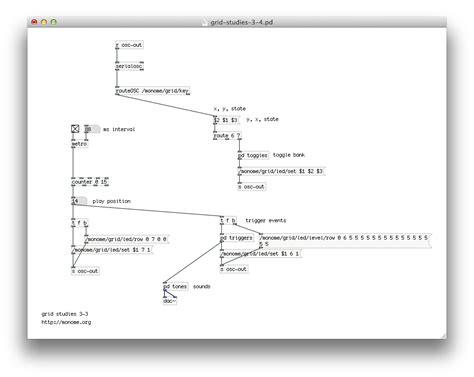Select the dac~ audio output object
The image size is (474, 377).
coord(170,301)
